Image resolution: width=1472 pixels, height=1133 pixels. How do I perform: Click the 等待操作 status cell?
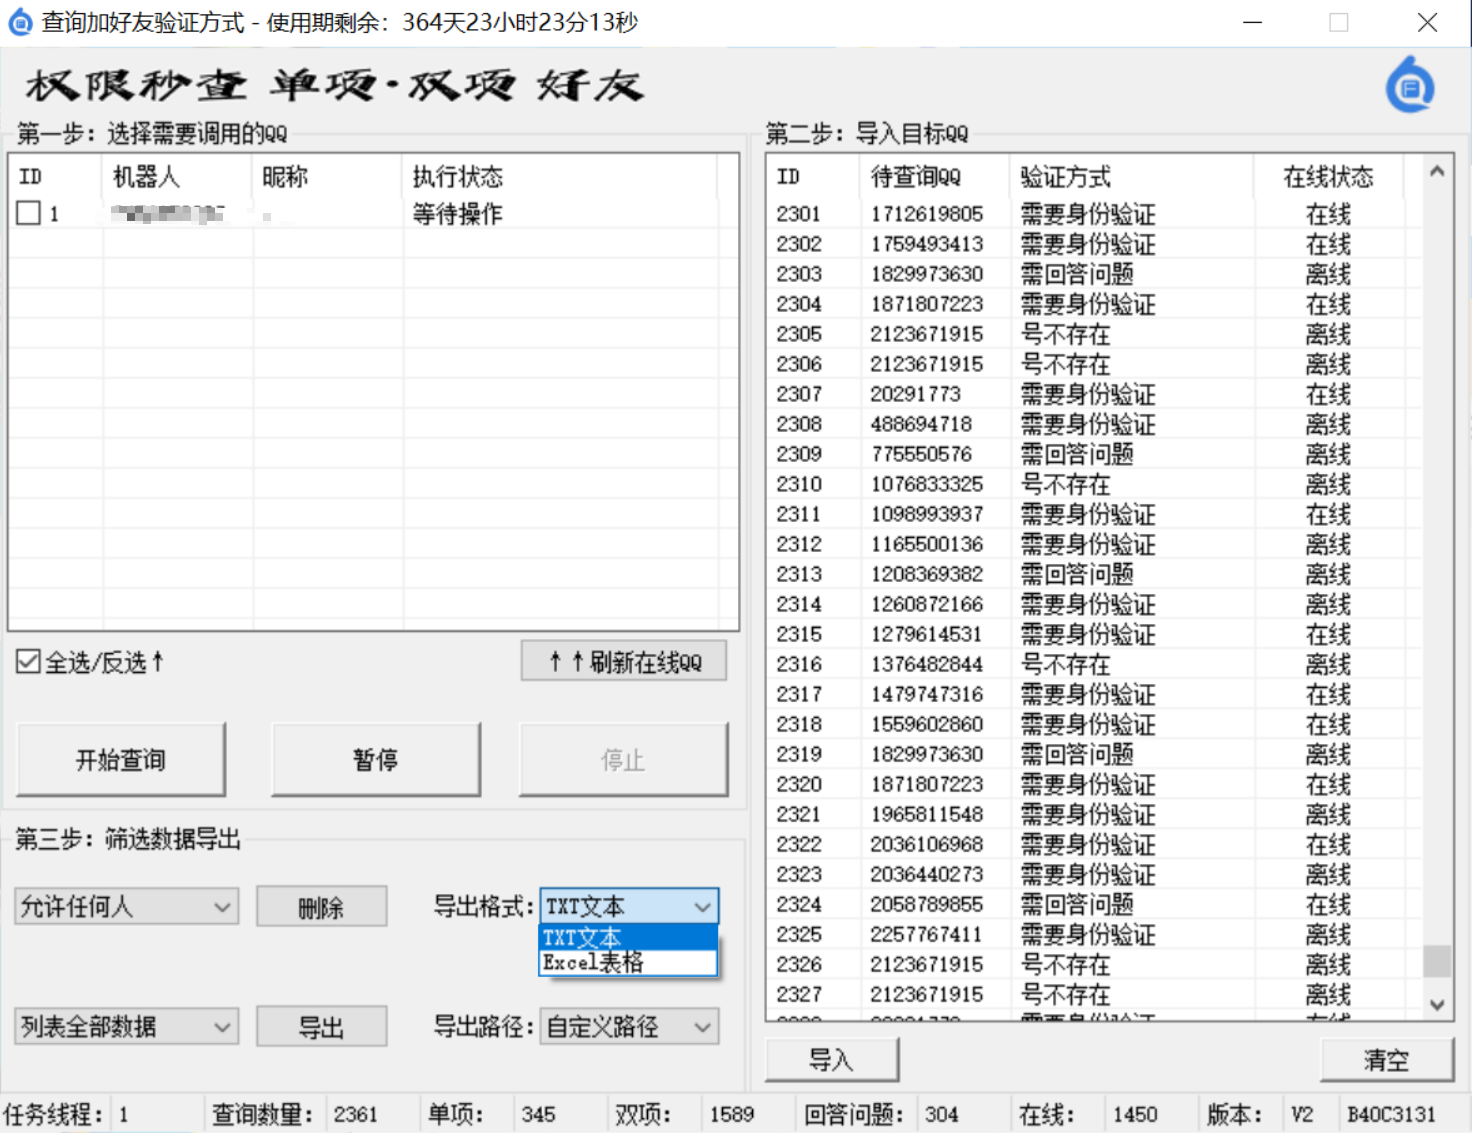pos(457,214)
